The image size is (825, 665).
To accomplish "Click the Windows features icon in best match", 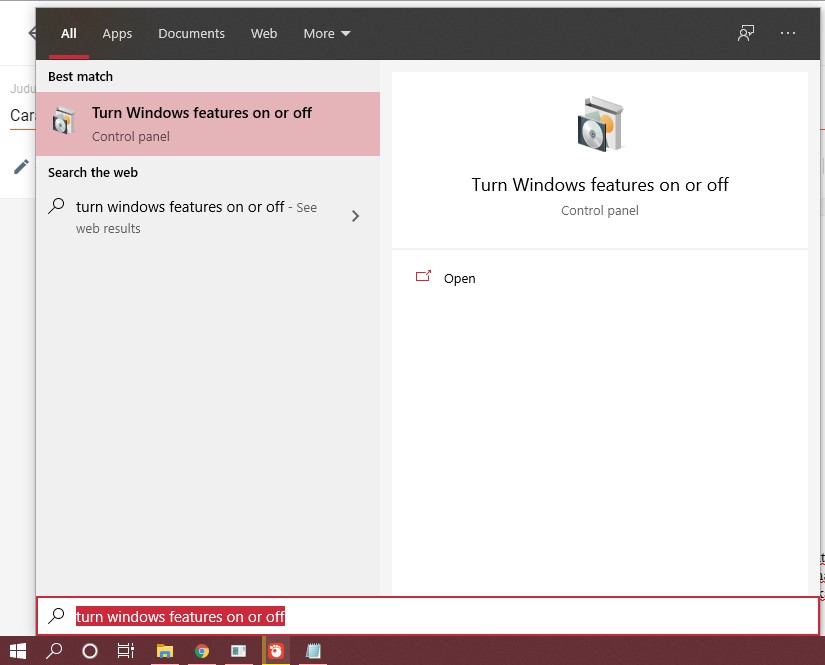I will point(64,120).
